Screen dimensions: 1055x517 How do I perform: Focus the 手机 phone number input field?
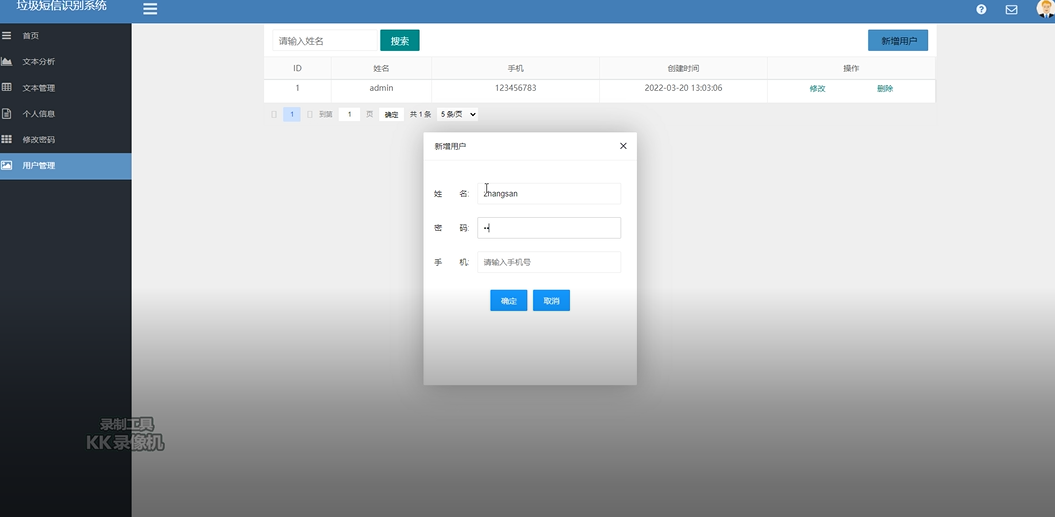(x=549, y=262)
